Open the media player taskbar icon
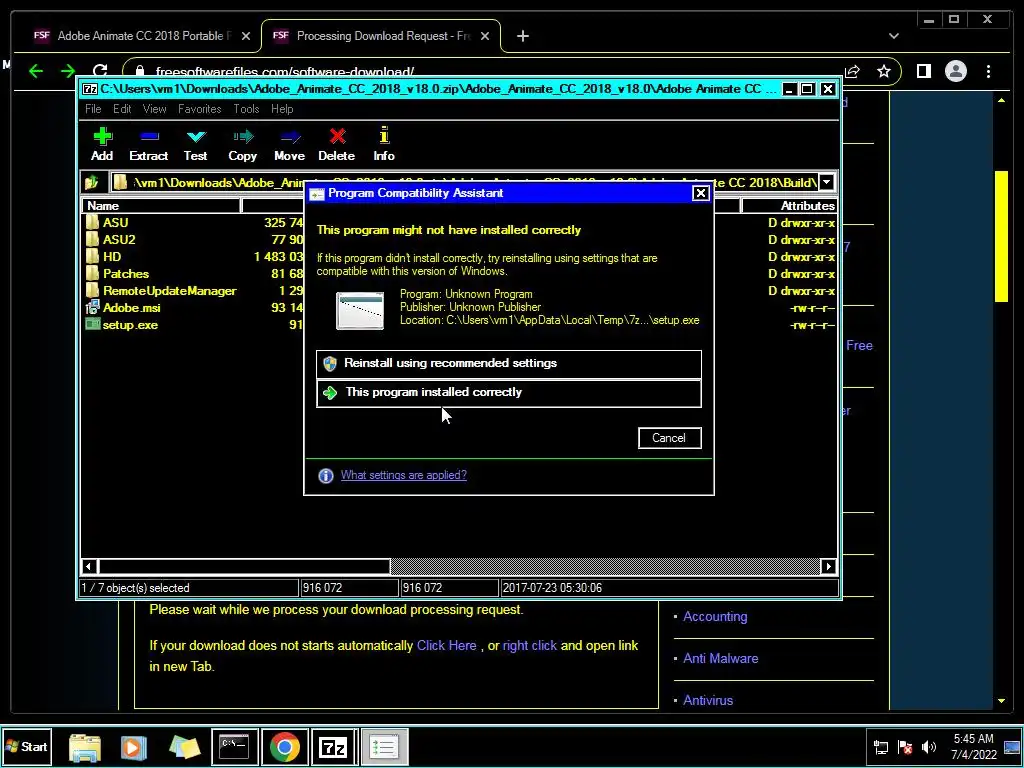 [x=133, y=747]
